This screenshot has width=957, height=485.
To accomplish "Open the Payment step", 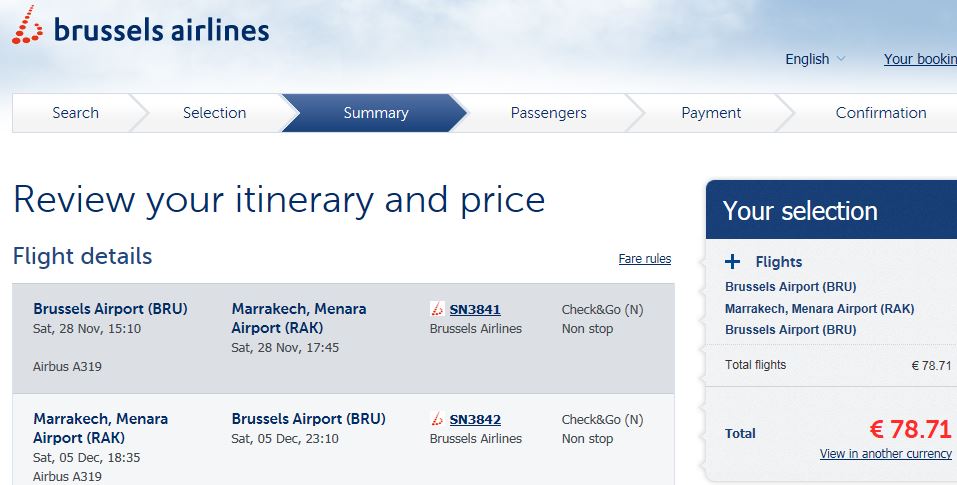I will [711, 113].
